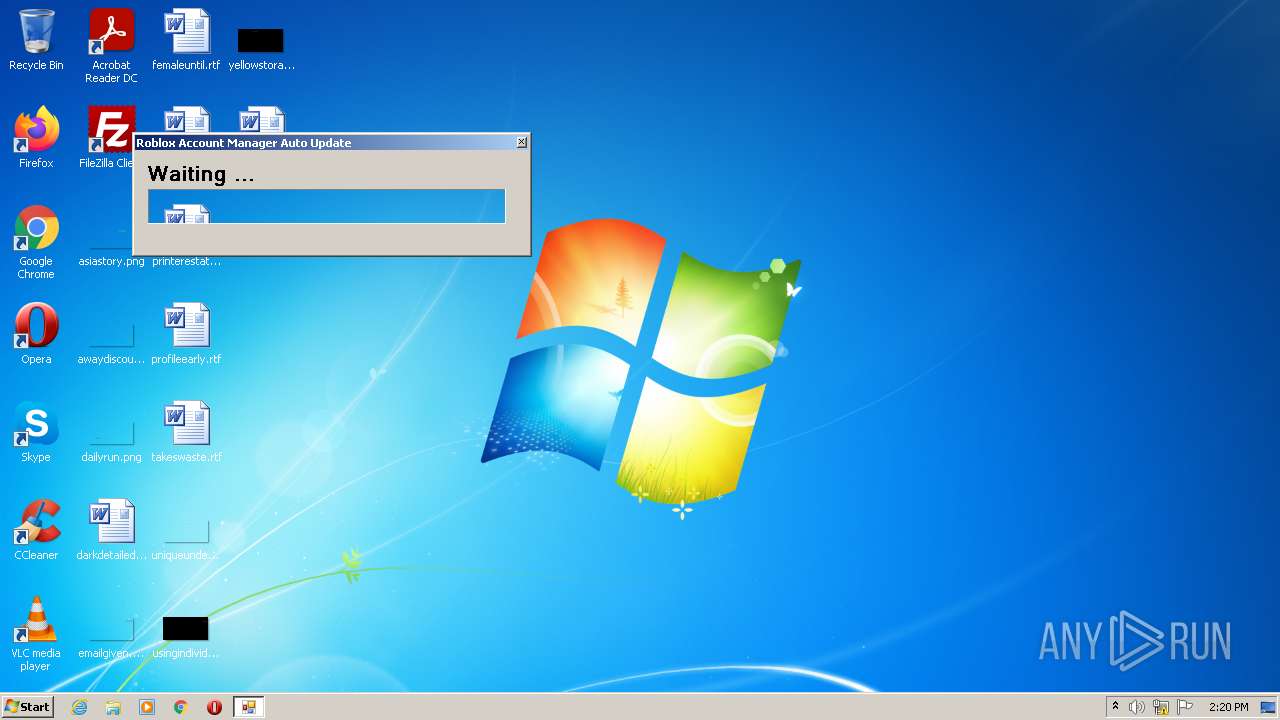Launch Firefox desktop shortcut
The height and width of the screenshot is (720, 1280).
pos(36,138)
